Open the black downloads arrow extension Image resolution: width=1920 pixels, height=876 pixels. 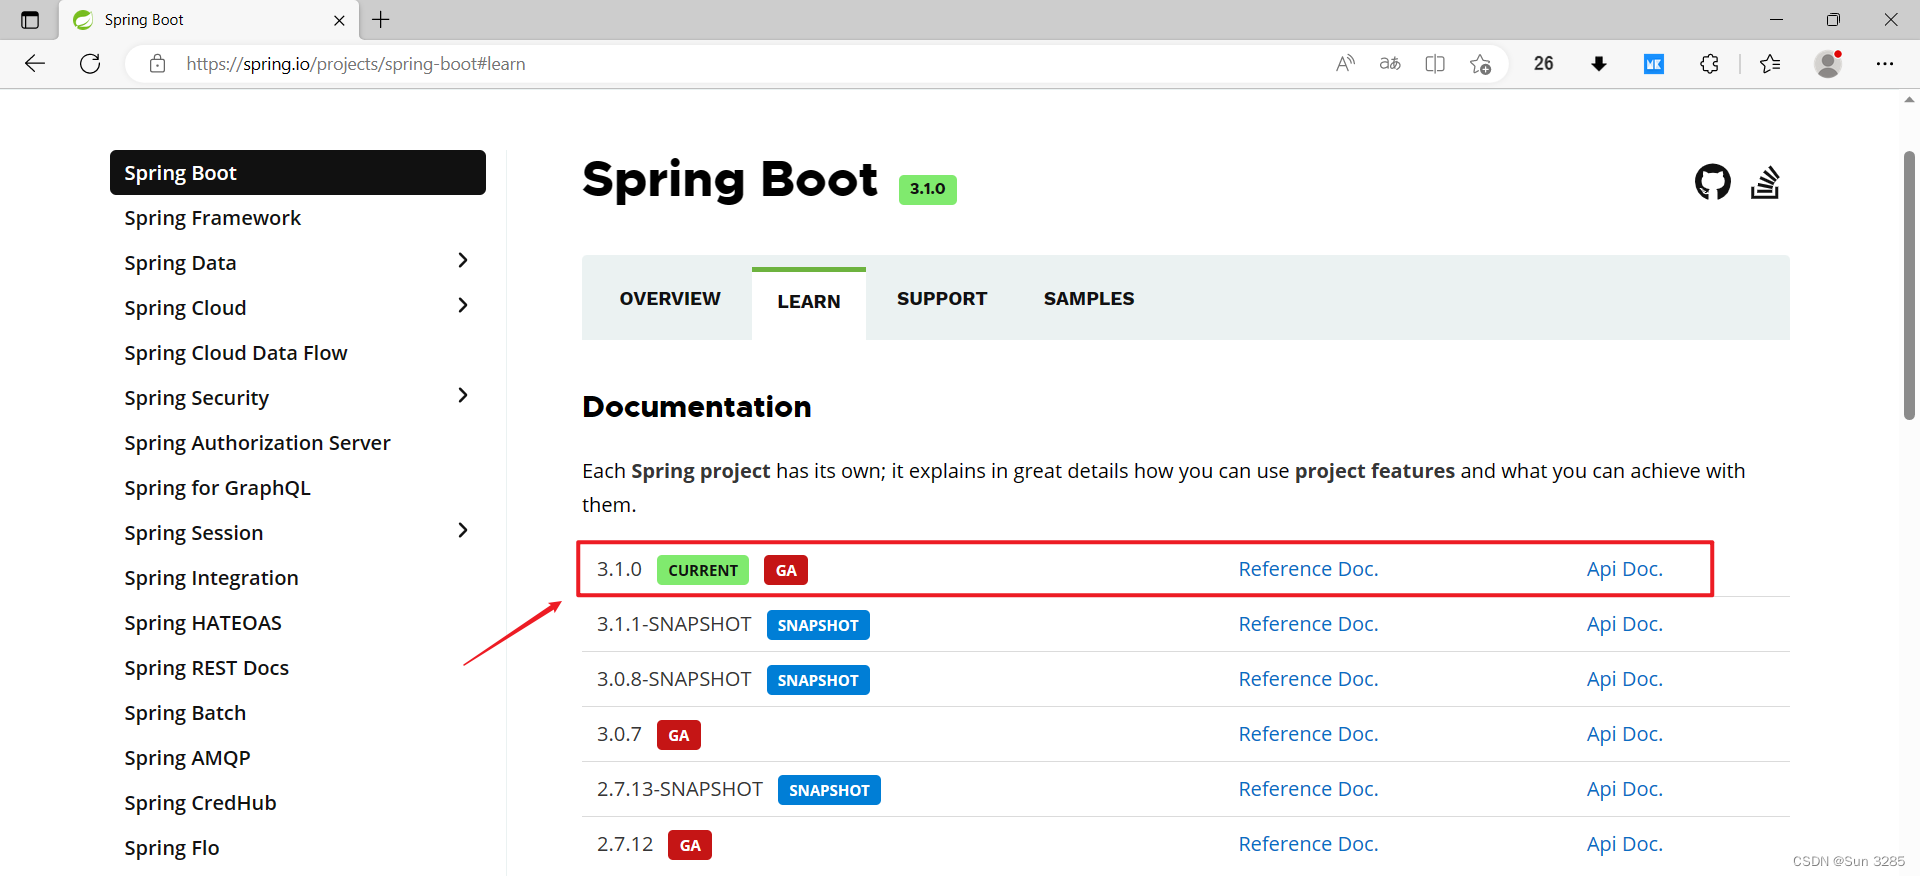(1598, 64)
